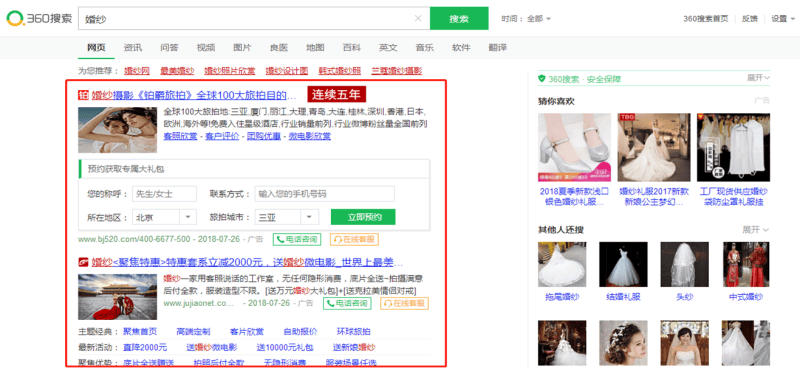Switch to the 音乐 tab
The height and width of the screenshot is (368, 800).
[424, 47]
